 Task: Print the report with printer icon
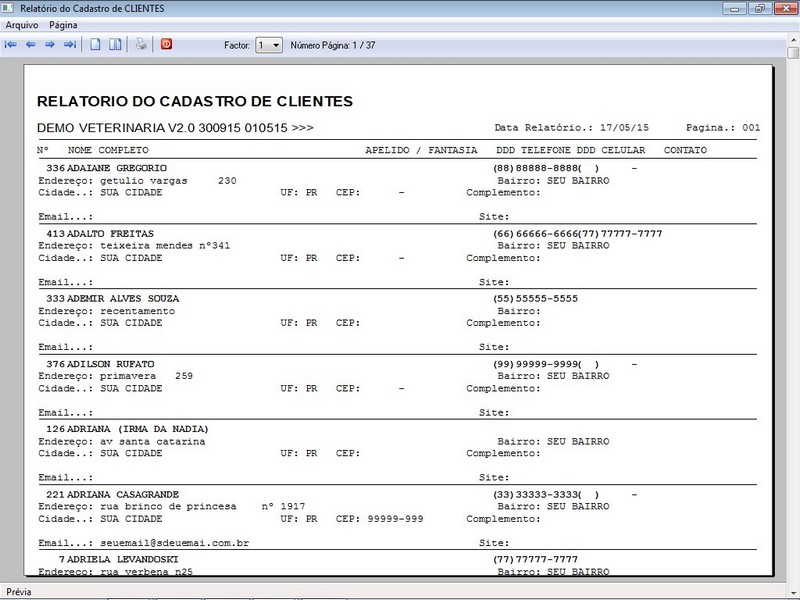click(142, 45)
